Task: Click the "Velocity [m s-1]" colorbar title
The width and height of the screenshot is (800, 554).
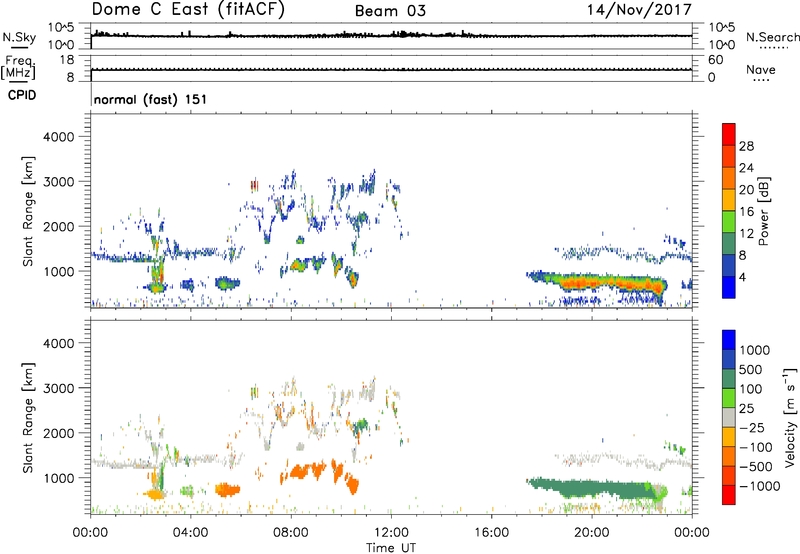Action: 790,417
